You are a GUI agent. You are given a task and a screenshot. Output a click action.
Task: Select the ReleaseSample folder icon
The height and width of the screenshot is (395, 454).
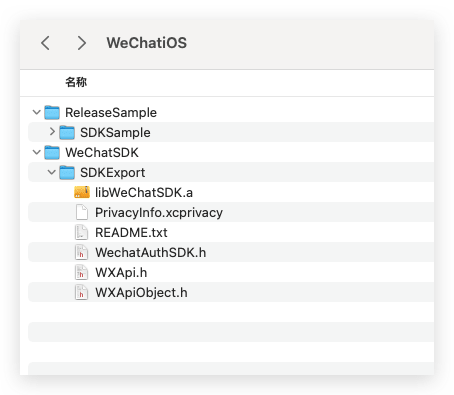pos(52,113)
